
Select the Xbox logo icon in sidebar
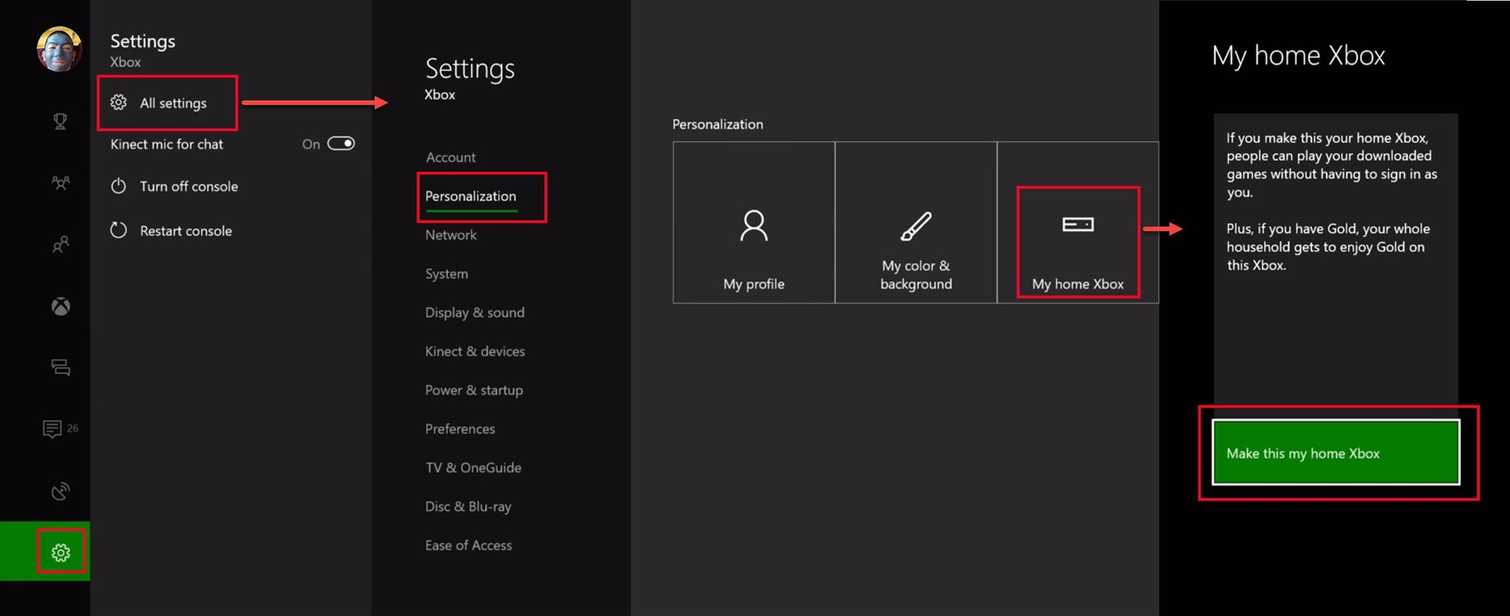click(x=61, y=306)
